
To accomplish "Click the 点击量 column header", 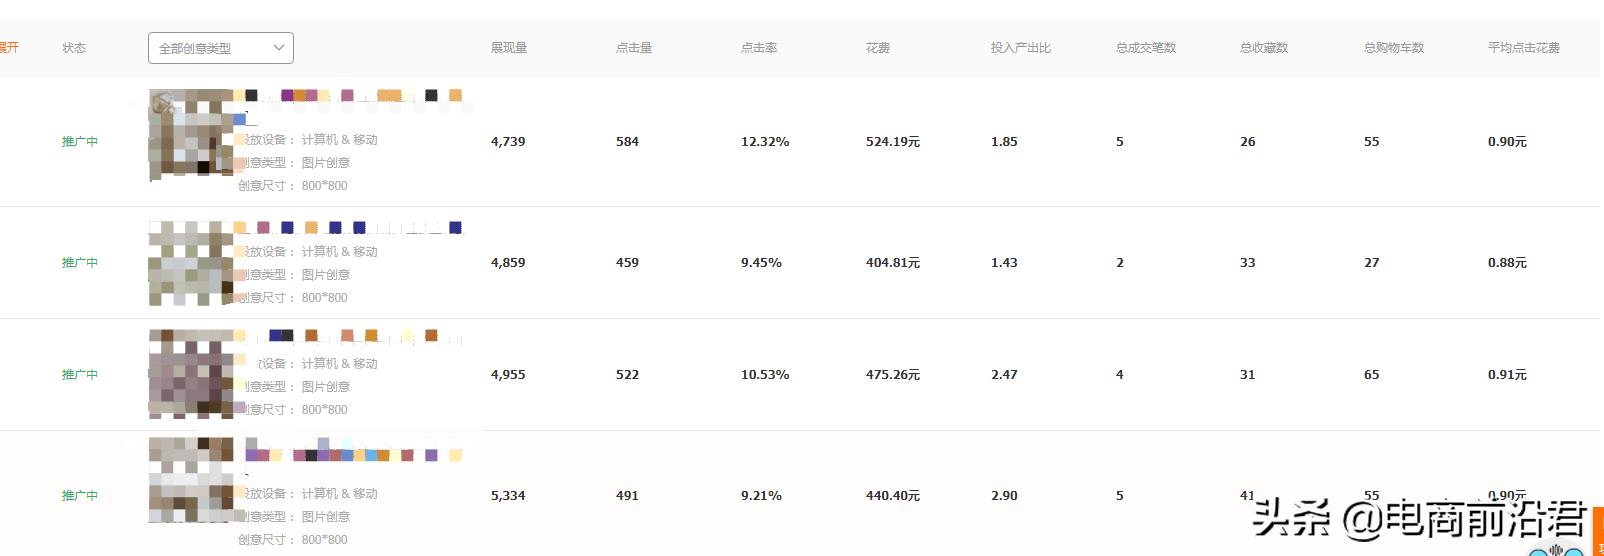I will click(634, 48).
